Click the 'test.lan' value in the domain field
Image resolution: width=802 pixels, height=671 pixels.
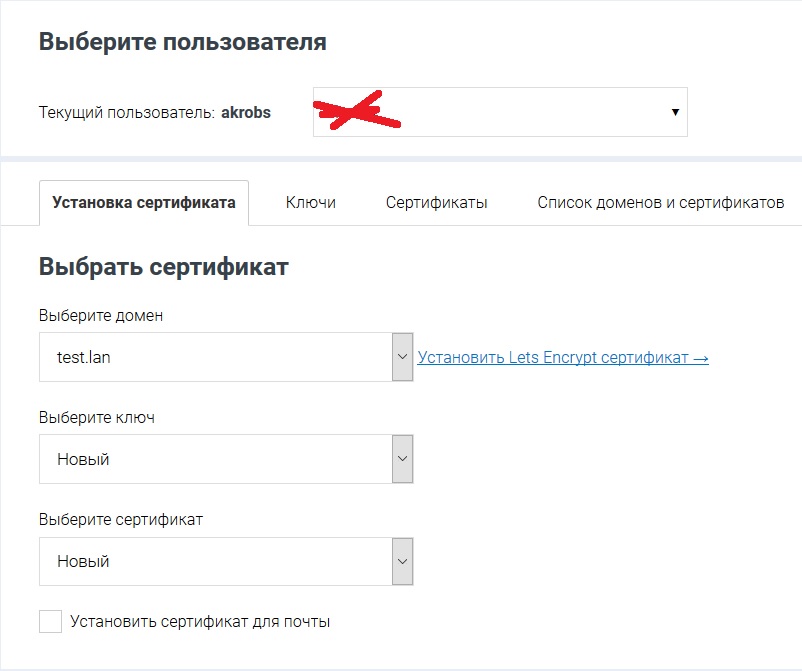coord(84,357)
